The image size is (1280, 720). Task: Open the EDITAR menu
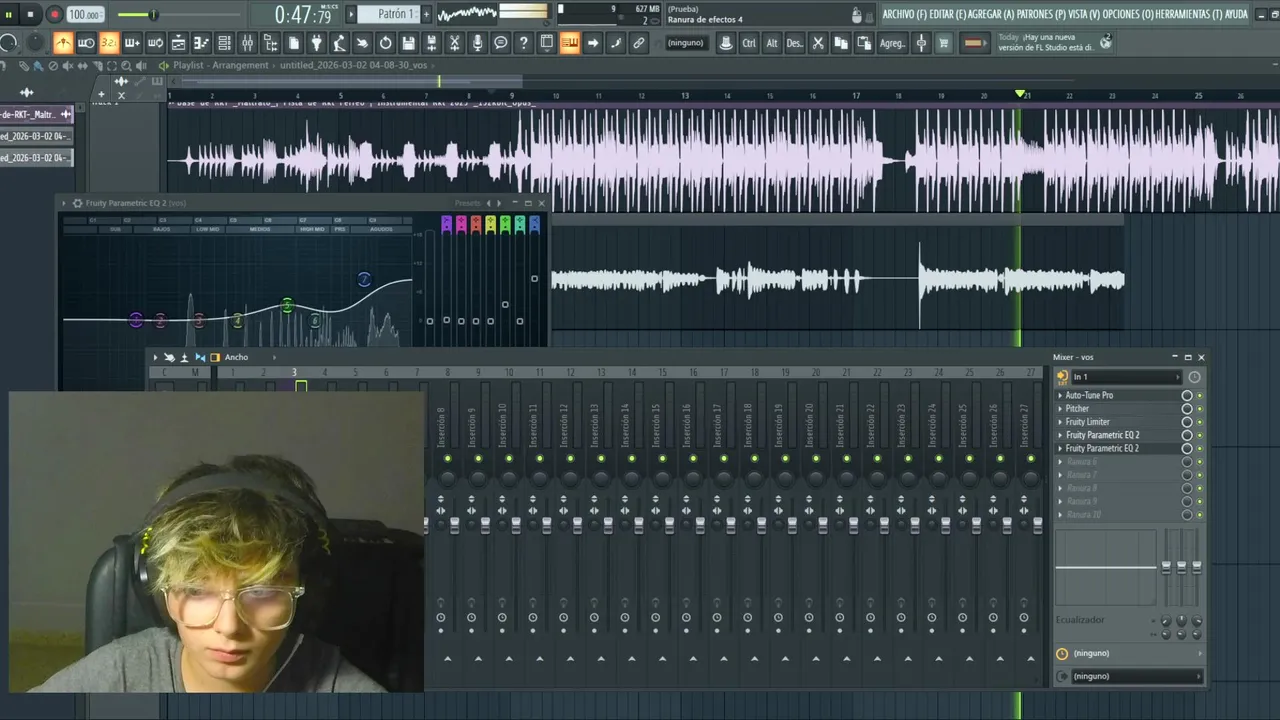pyautogui.click(x=947, y=14)
